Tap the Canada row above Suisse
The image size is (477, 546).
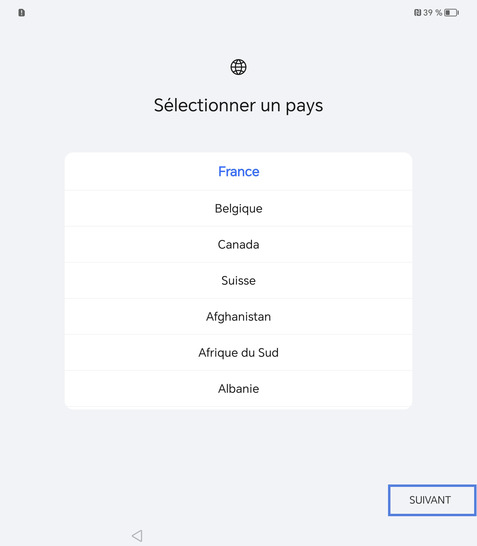coord(238,244)
